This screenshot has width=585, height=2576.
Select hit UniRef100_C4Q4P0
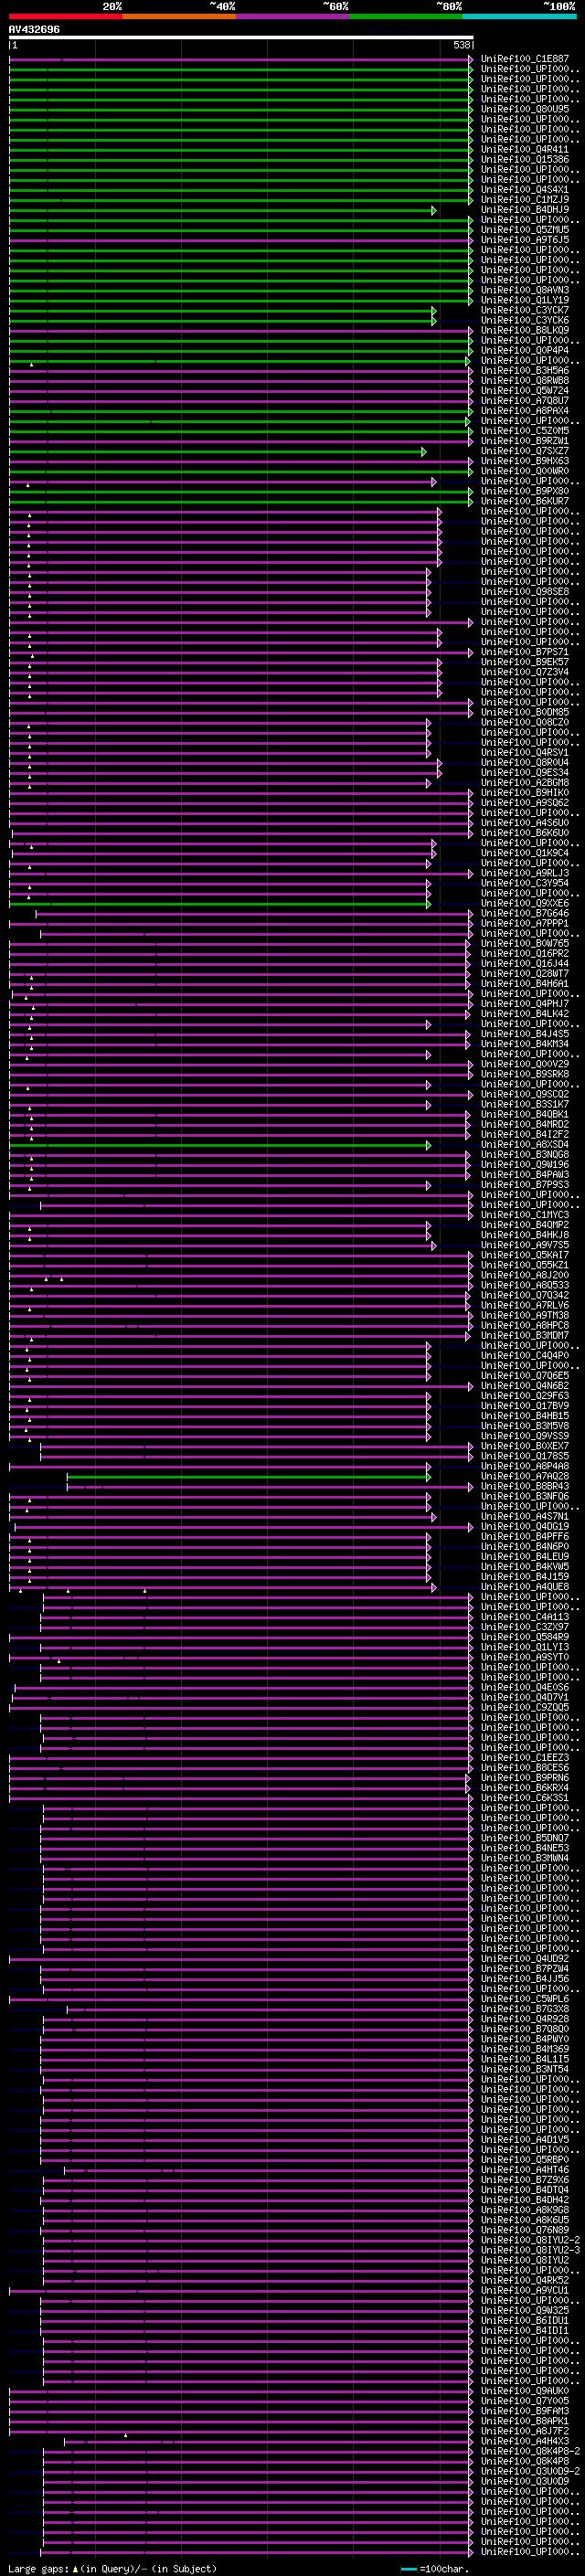point(525,1356)
